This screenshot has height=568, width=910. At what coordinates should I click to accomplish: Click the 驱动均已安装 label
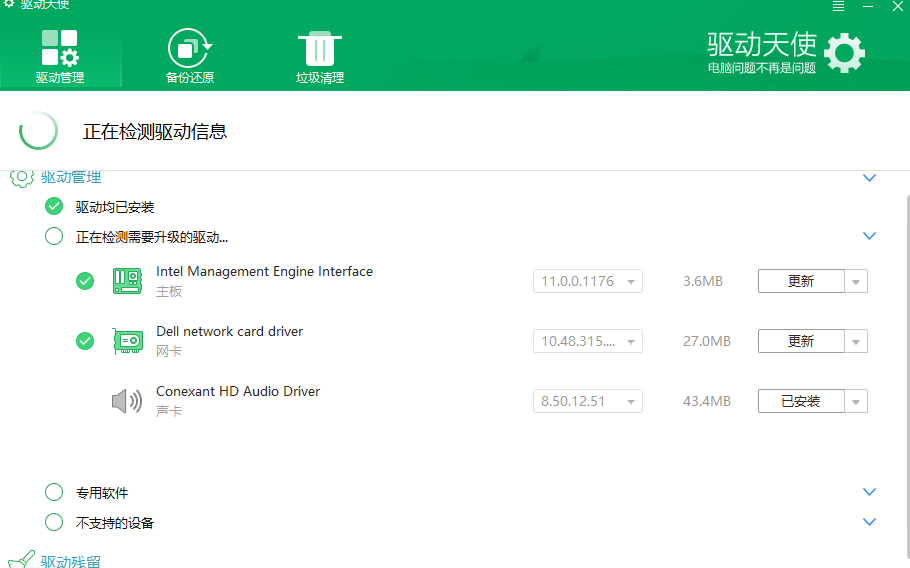pyautogui.click(x=115, y=207)
